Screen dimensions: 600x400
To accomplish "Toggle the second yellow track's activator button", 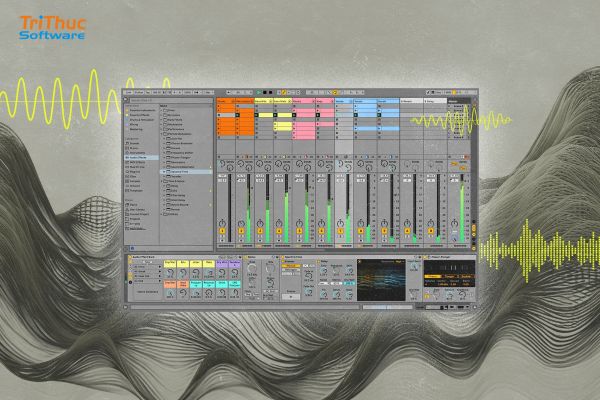I will point(279,231).
